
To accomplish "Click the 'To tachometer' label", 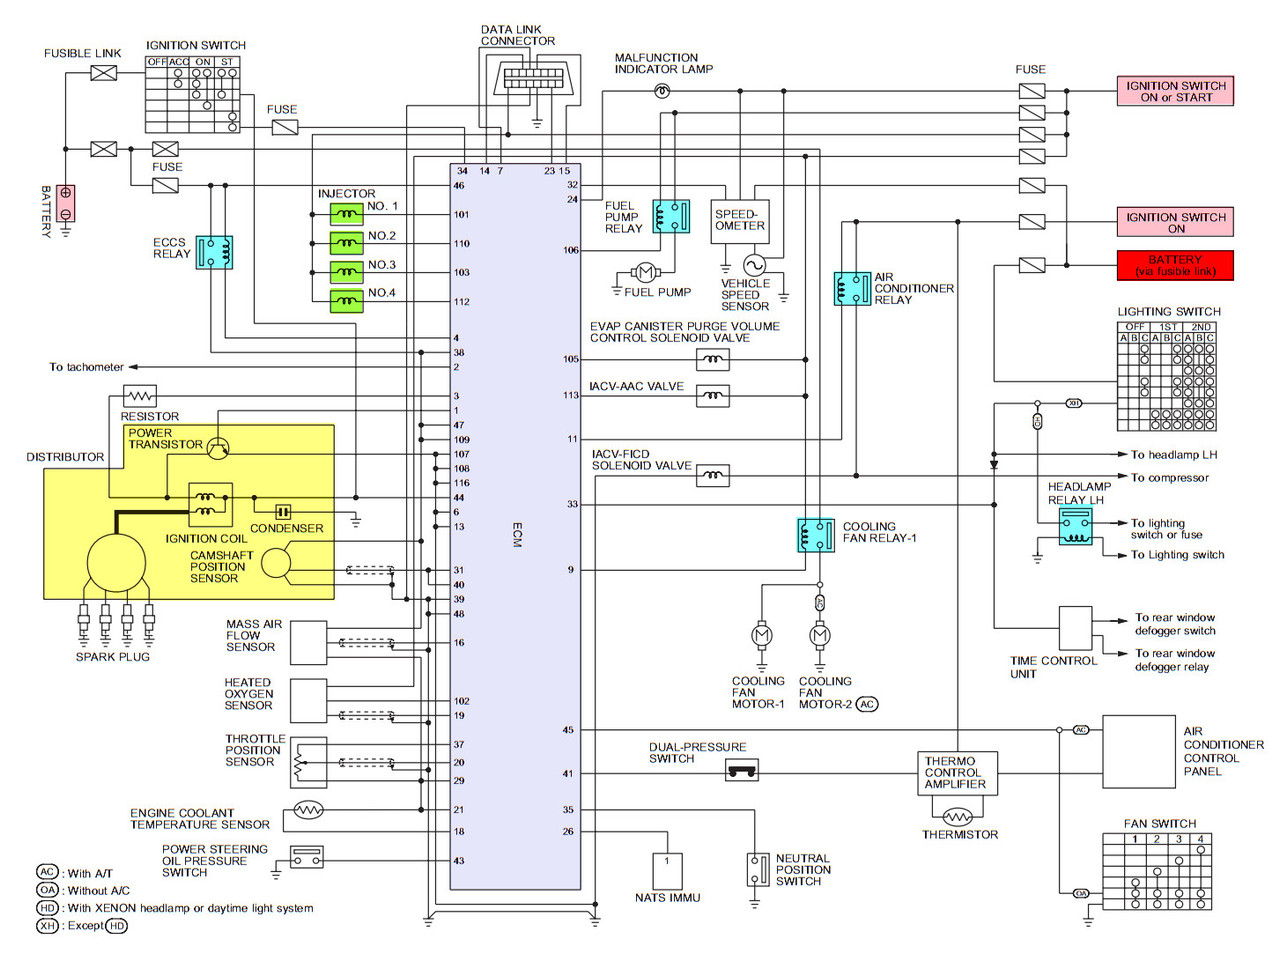I will point(86,367).
